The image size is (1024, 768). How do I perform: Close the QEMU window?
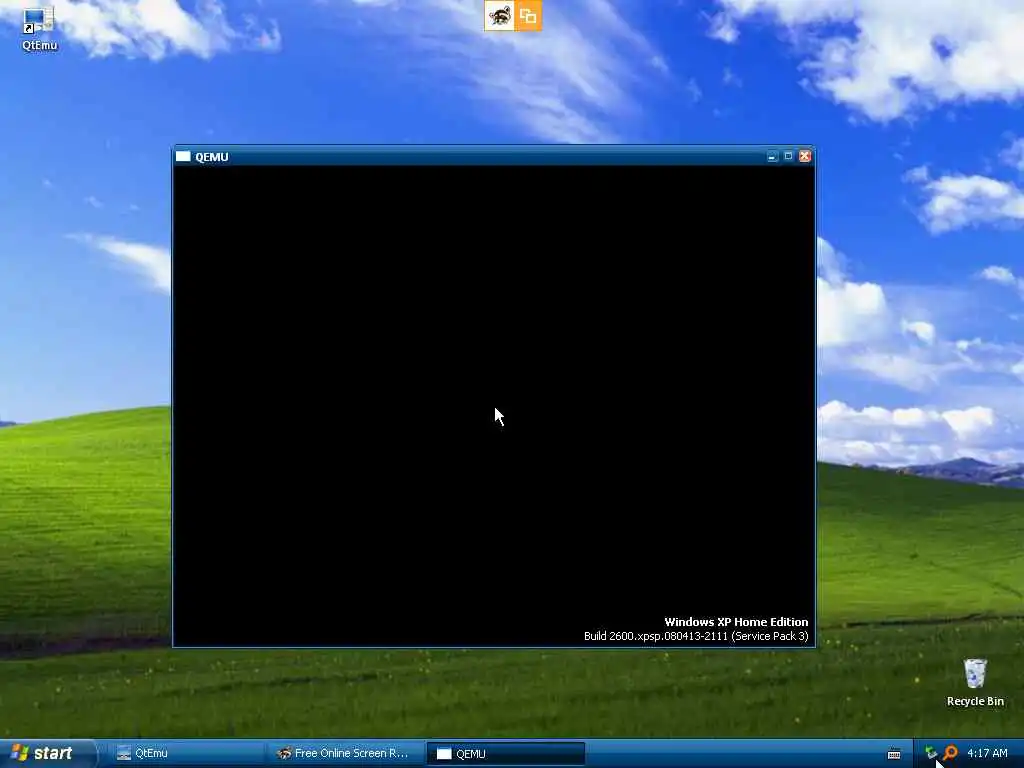click(805, 156)
